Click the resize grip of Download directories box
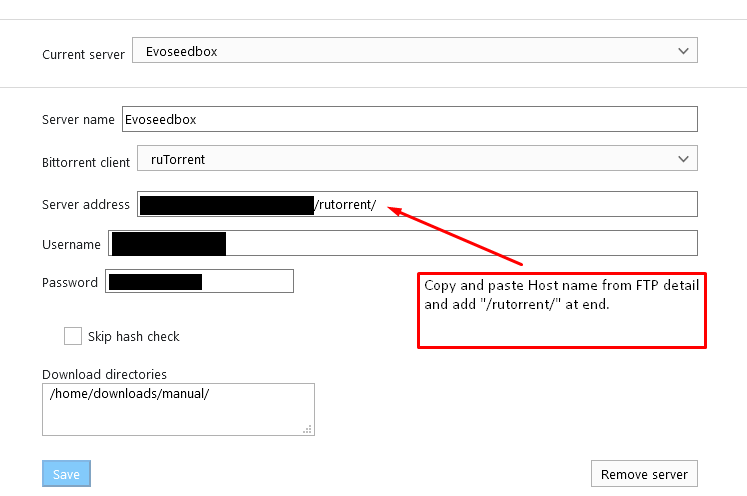The height and width of the screenshot is (496, 747). [x=308, y=429]
